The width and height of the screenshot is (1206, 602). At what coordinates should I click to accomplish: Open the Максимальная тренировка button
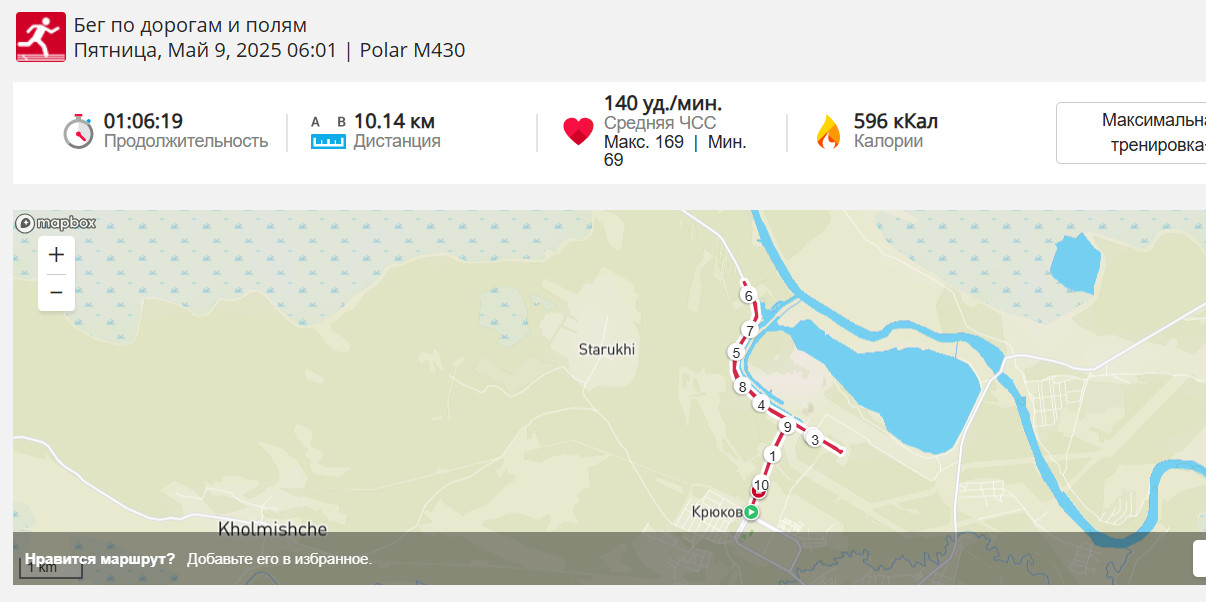pyautogui.click(x=1131, y=133)
